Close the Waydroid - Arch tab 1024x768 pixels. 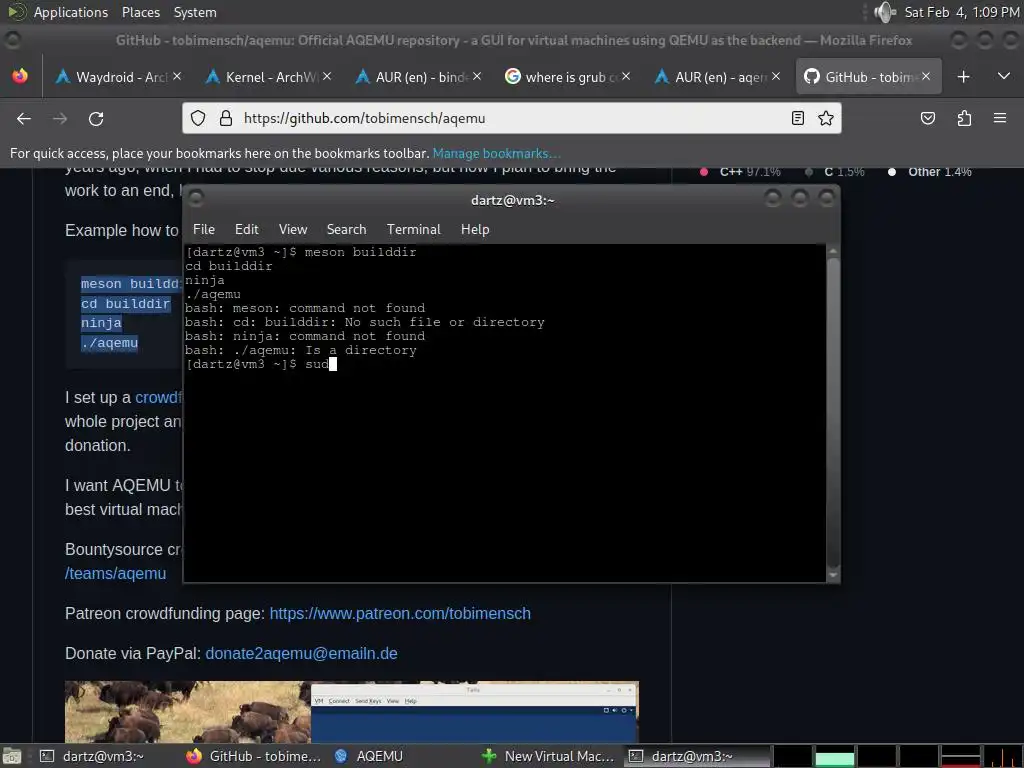pyautogui.click(x=177, y=76)
